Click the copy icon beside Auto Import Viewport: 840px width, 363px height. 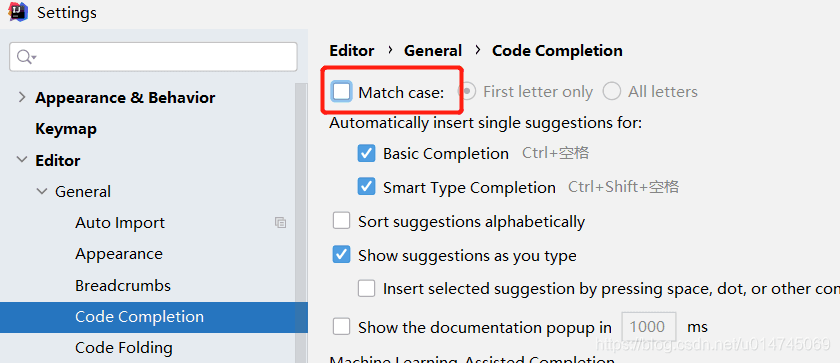tap(280, 223)
